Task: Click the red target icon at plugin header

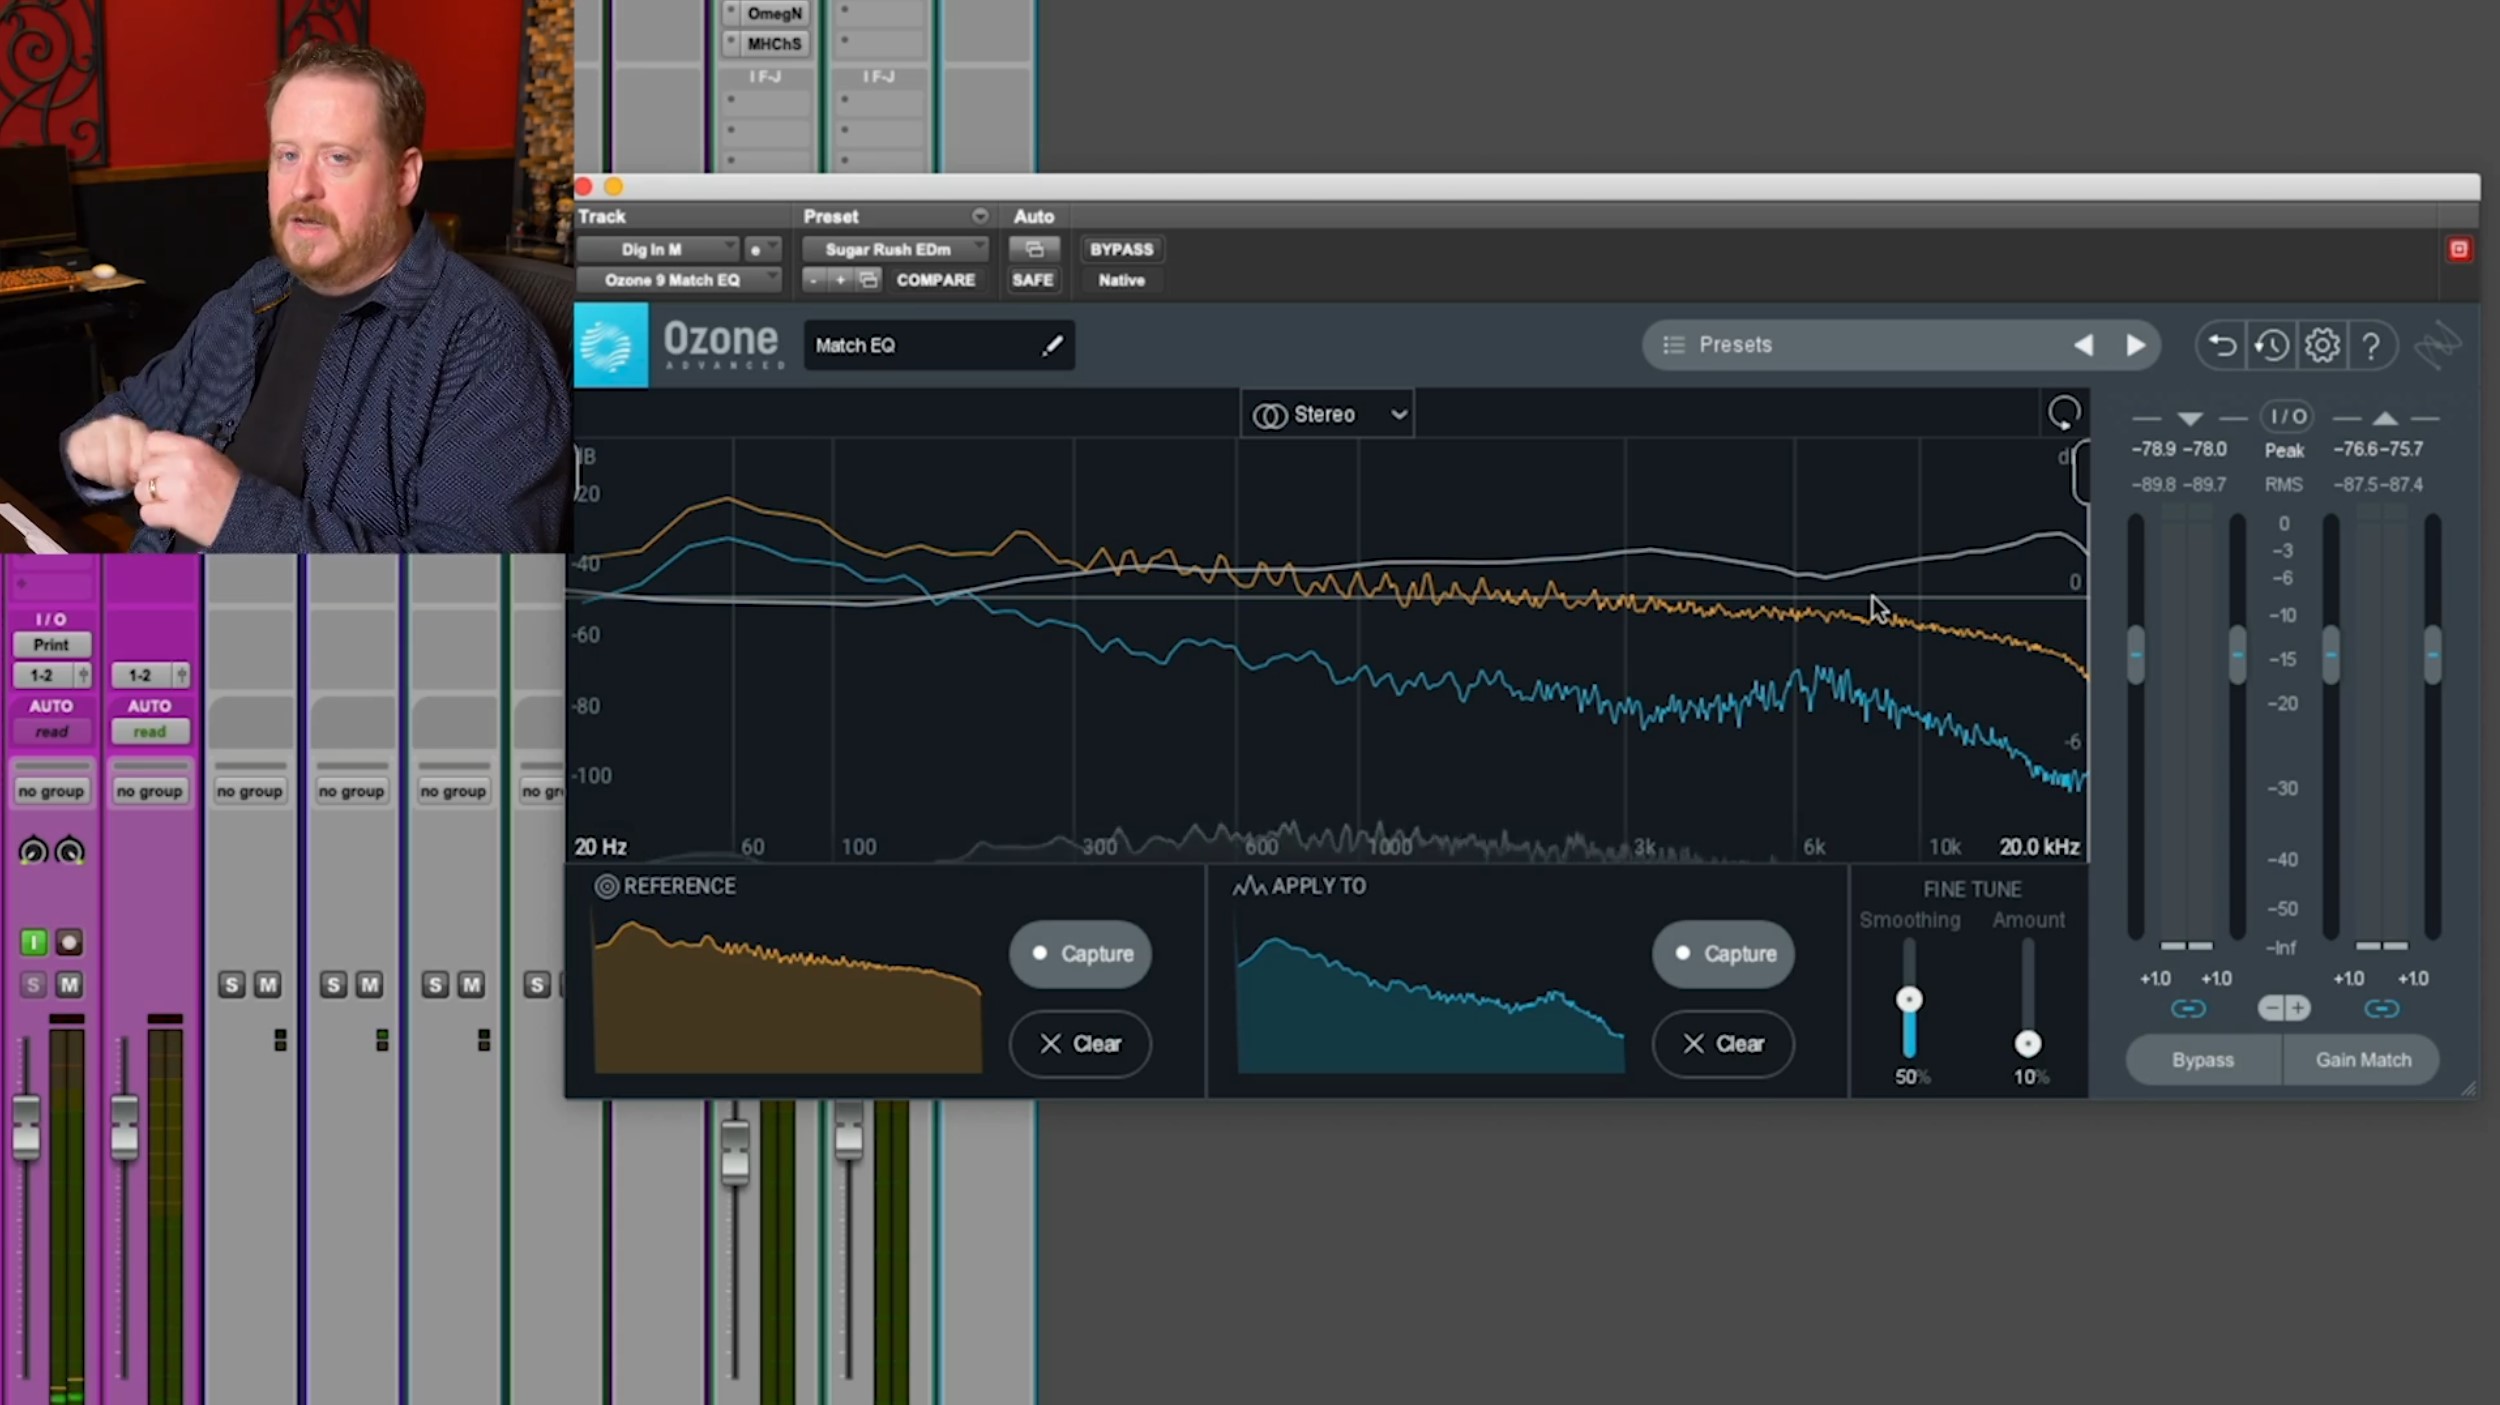Action: click(x=2459, y=249)
